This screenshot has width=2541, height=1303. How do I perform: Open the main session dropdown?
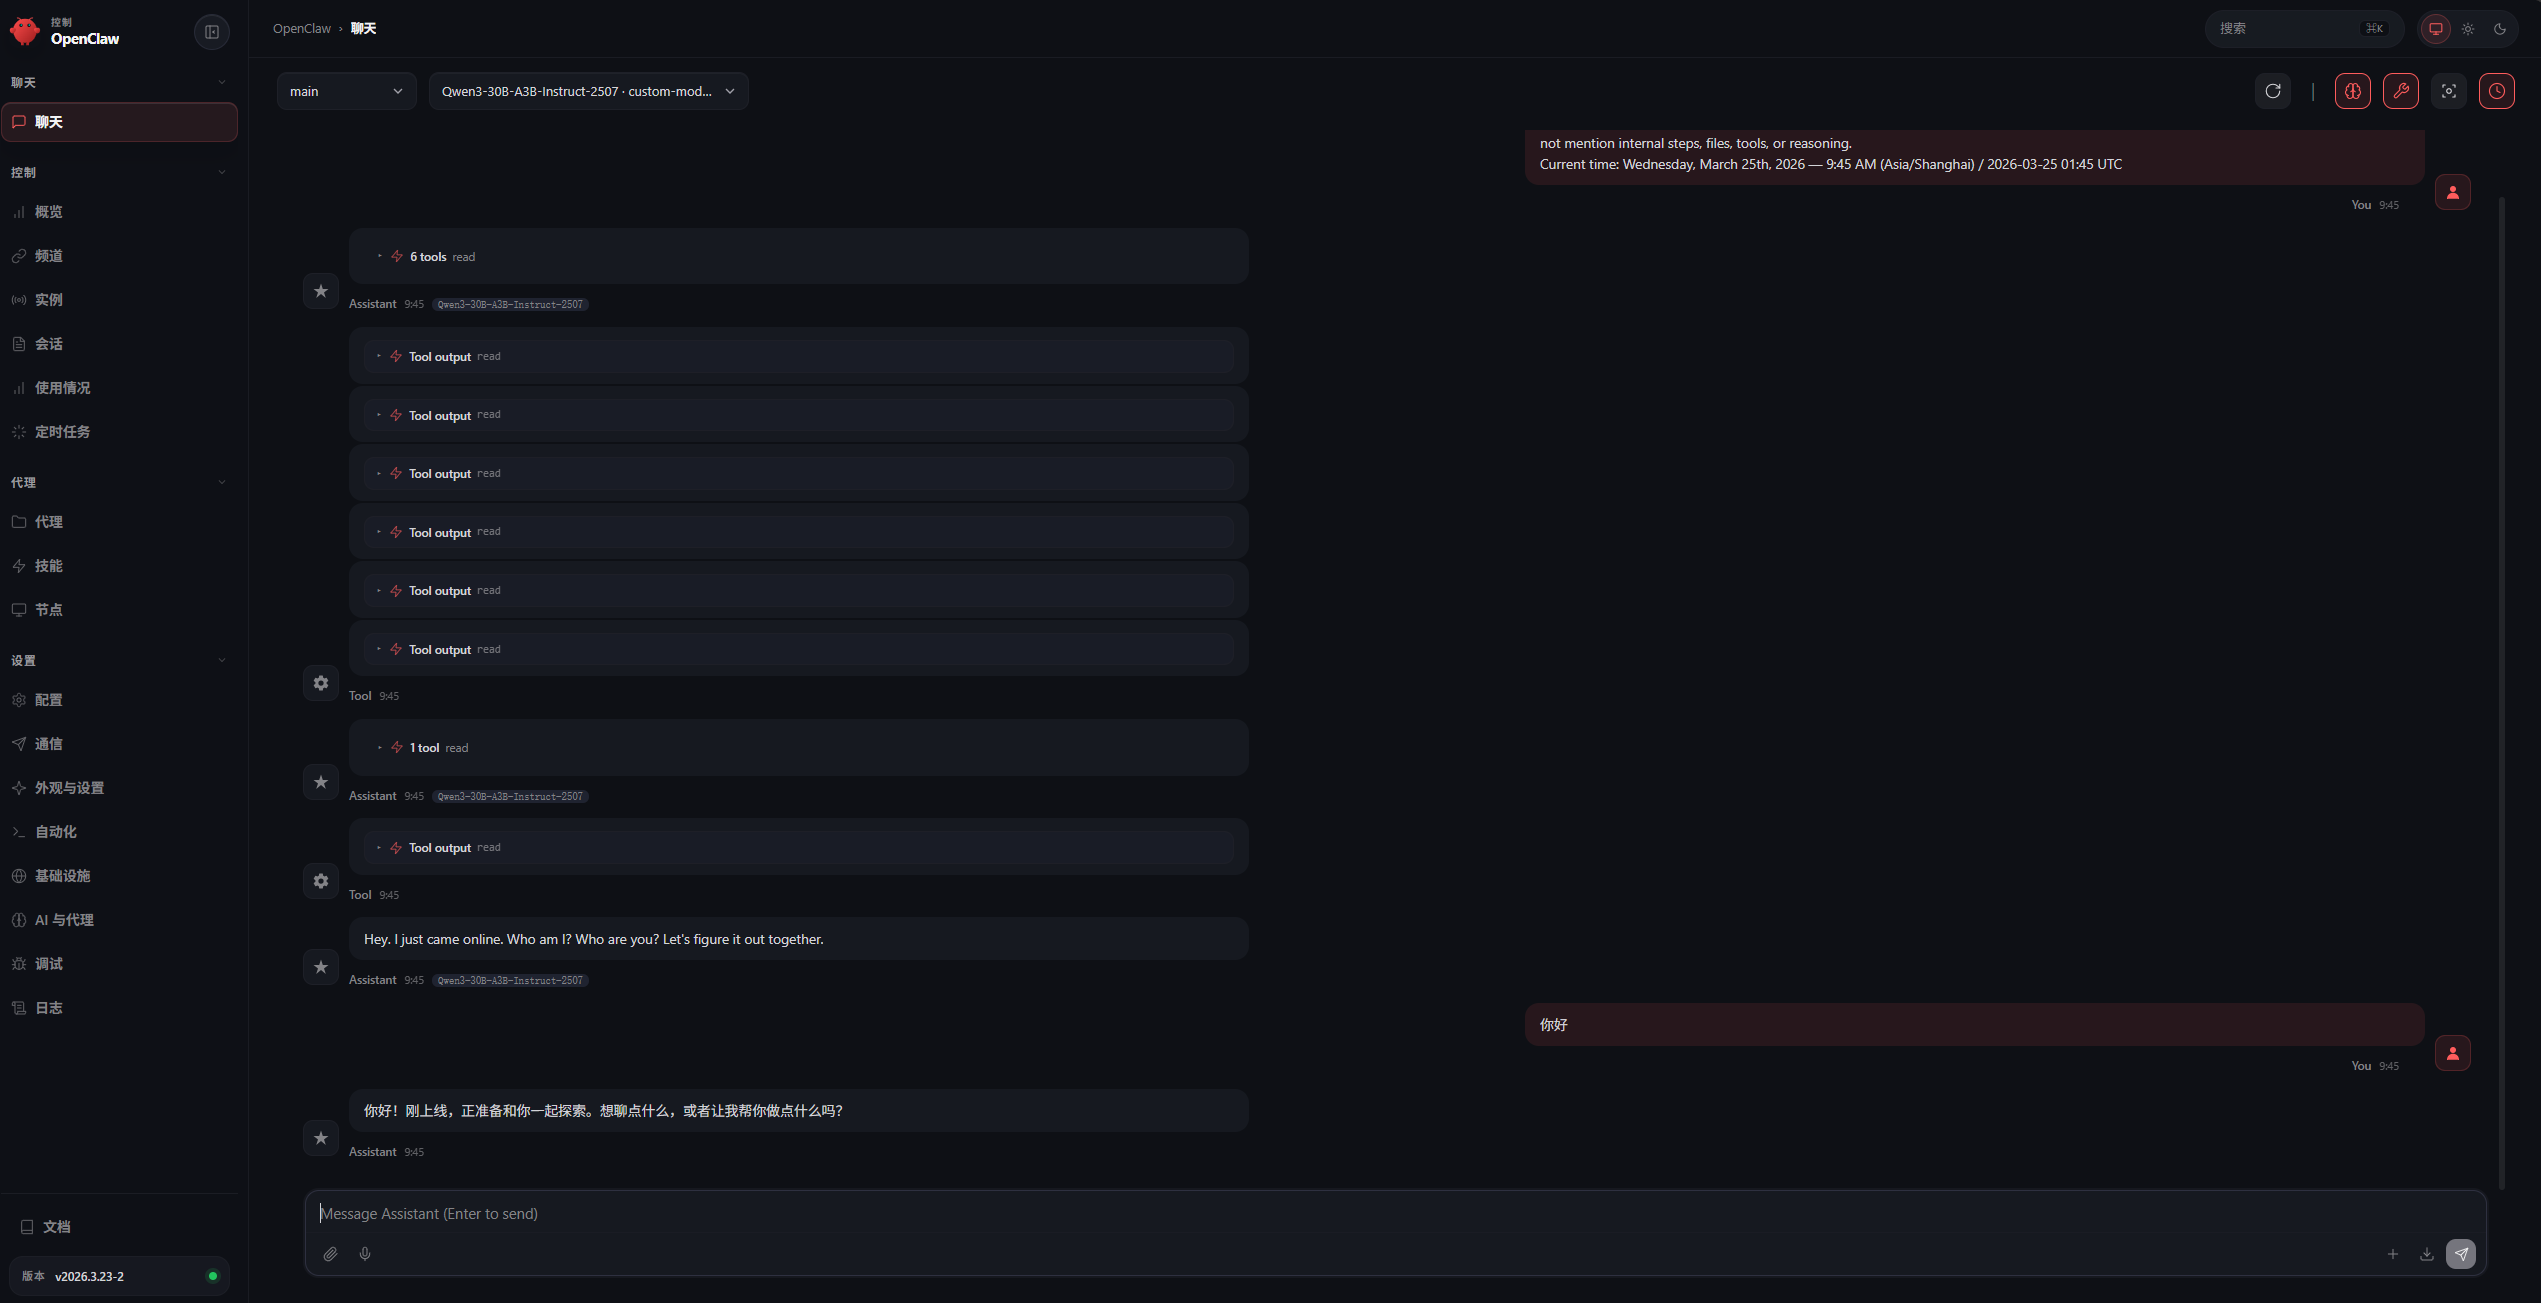(x=346, y=91)
